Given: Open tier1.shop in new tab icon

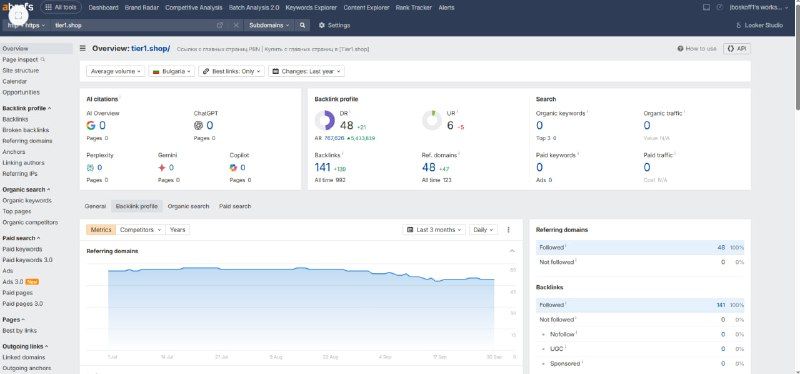Looking at the screenshot, I should [220, 25].
